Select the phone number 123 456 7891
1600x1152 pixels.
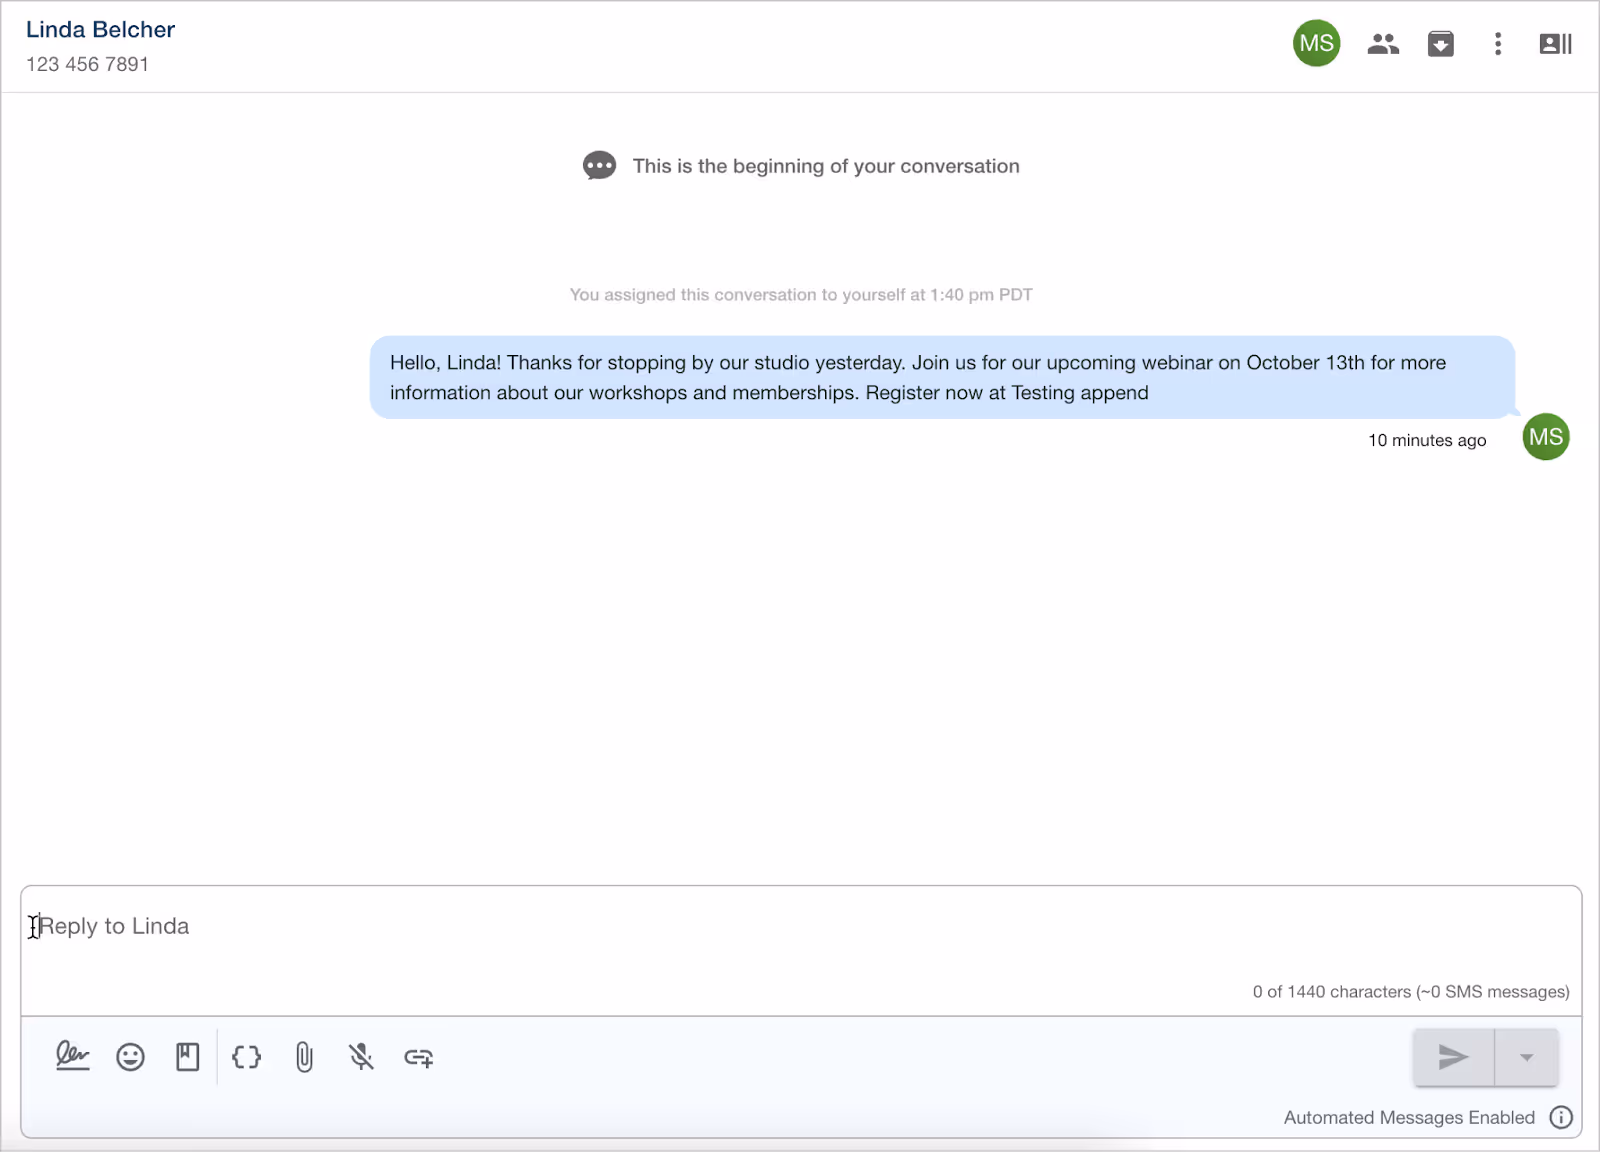tap(87, 63)
